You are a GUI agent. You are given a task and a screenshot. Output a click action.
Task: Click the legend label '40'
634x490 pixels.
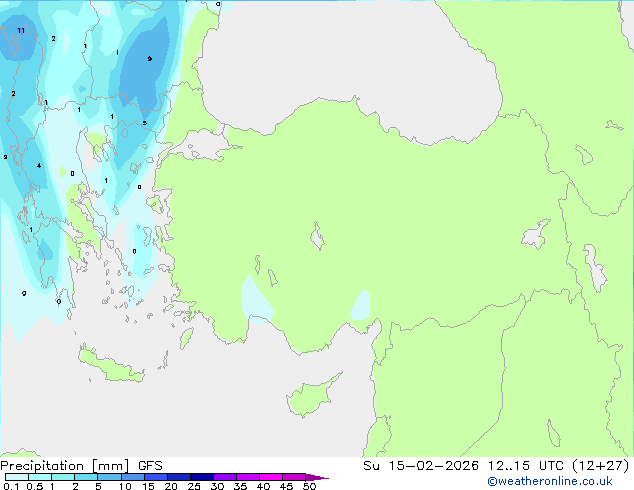tap(263, 486)
